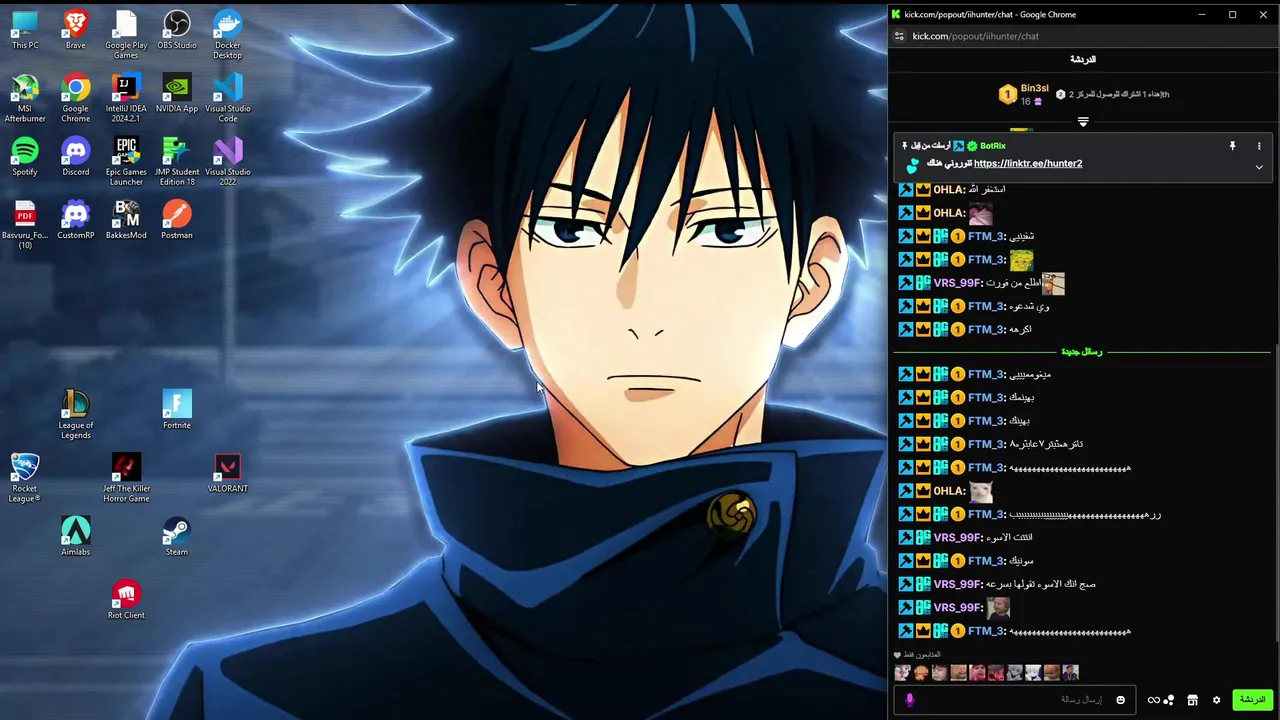Image resolution: width=1280 pixels, height=720 pixels.
Task: Launch the Google Chrome desktop shortcut
Action: click(75, 98)
